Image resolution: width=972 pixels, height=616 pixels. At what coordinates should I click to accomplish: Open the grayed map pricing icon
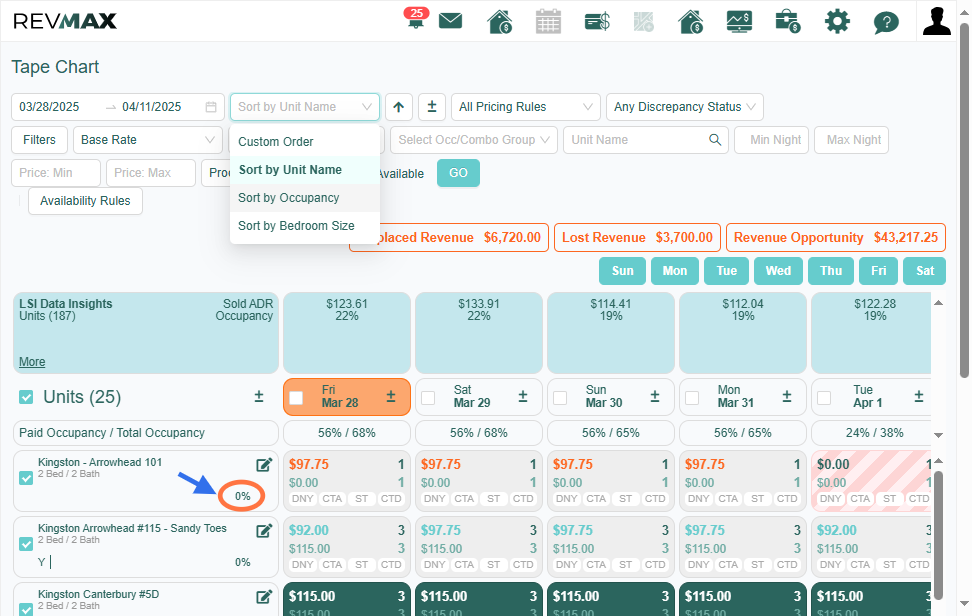click(x=643, y=22)
